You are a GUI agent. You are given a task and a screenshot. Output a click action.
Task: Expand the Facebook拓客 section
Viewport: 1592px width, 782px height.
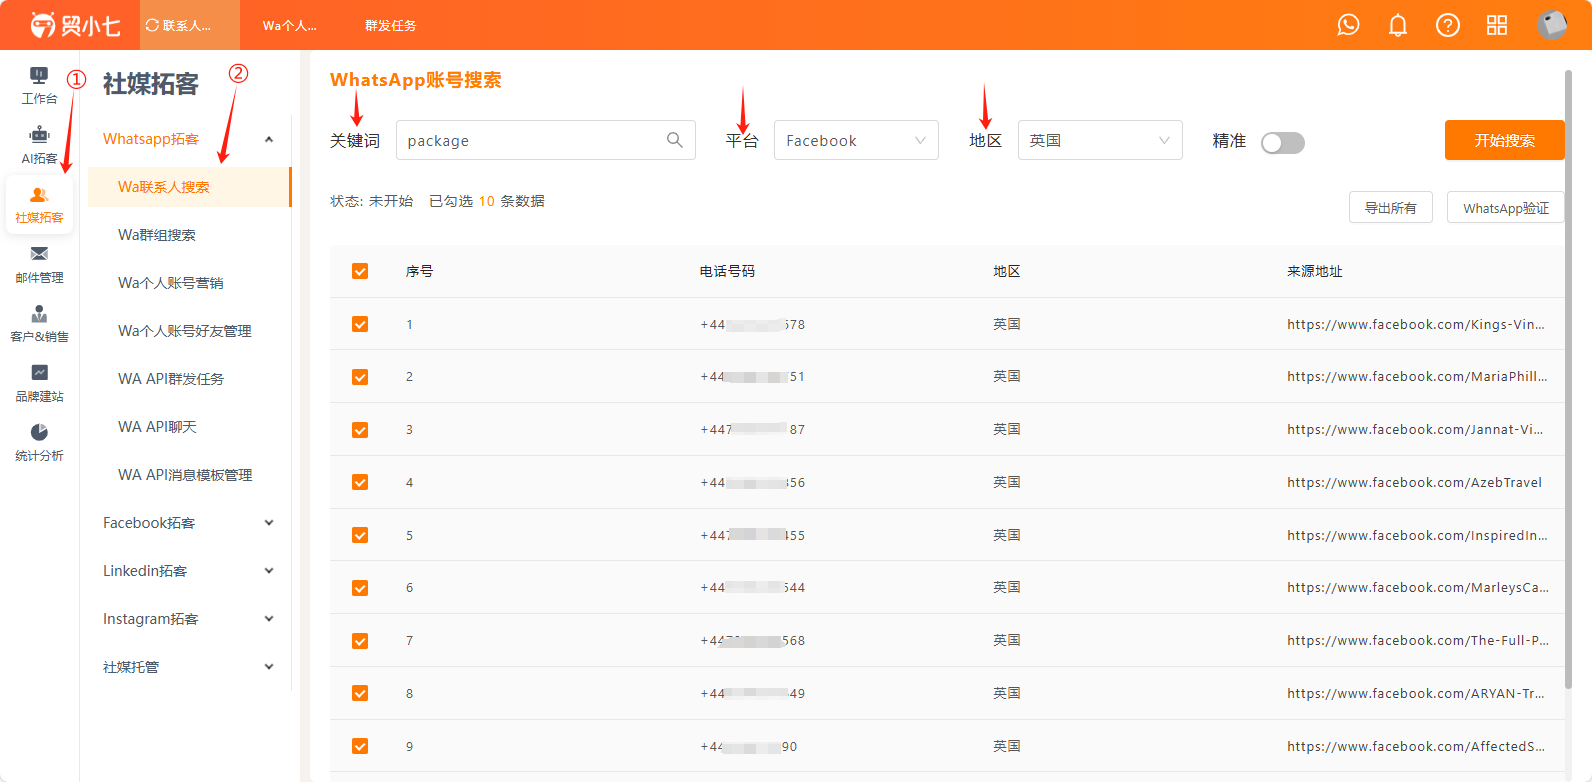point(189,523)
